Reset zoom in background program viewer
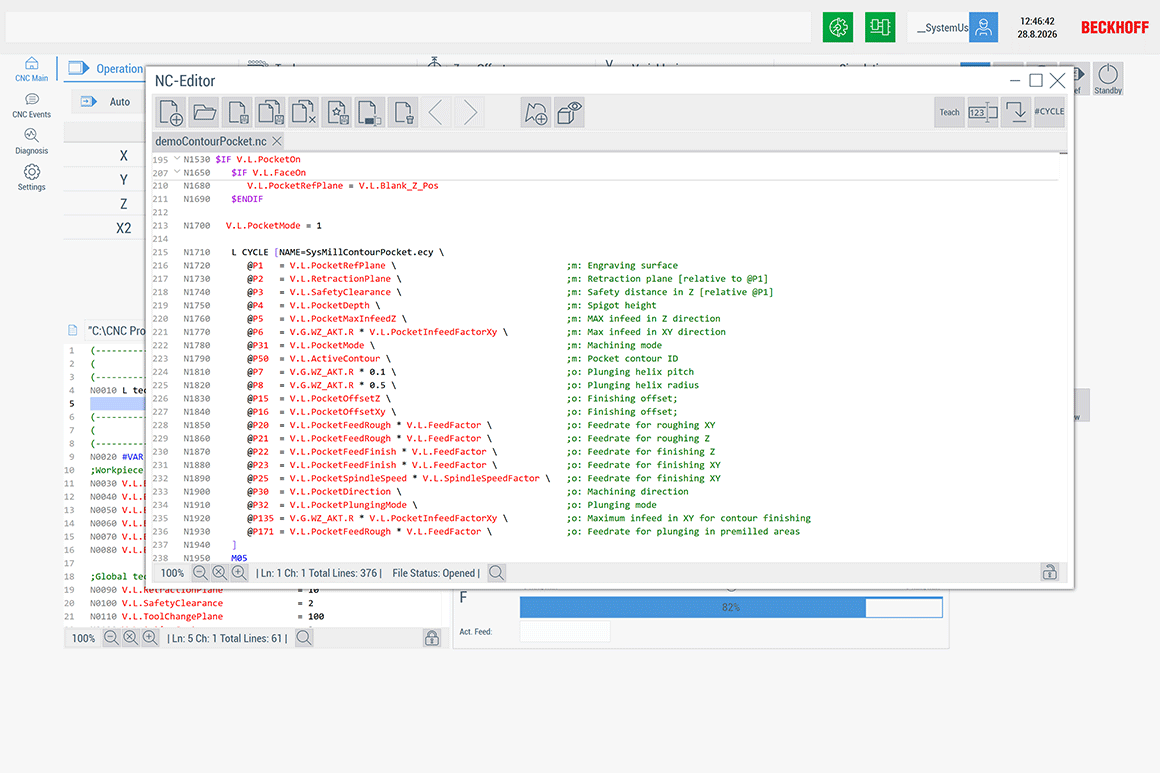The height and width of the screenshot is (773, 1160). (130, 638)
